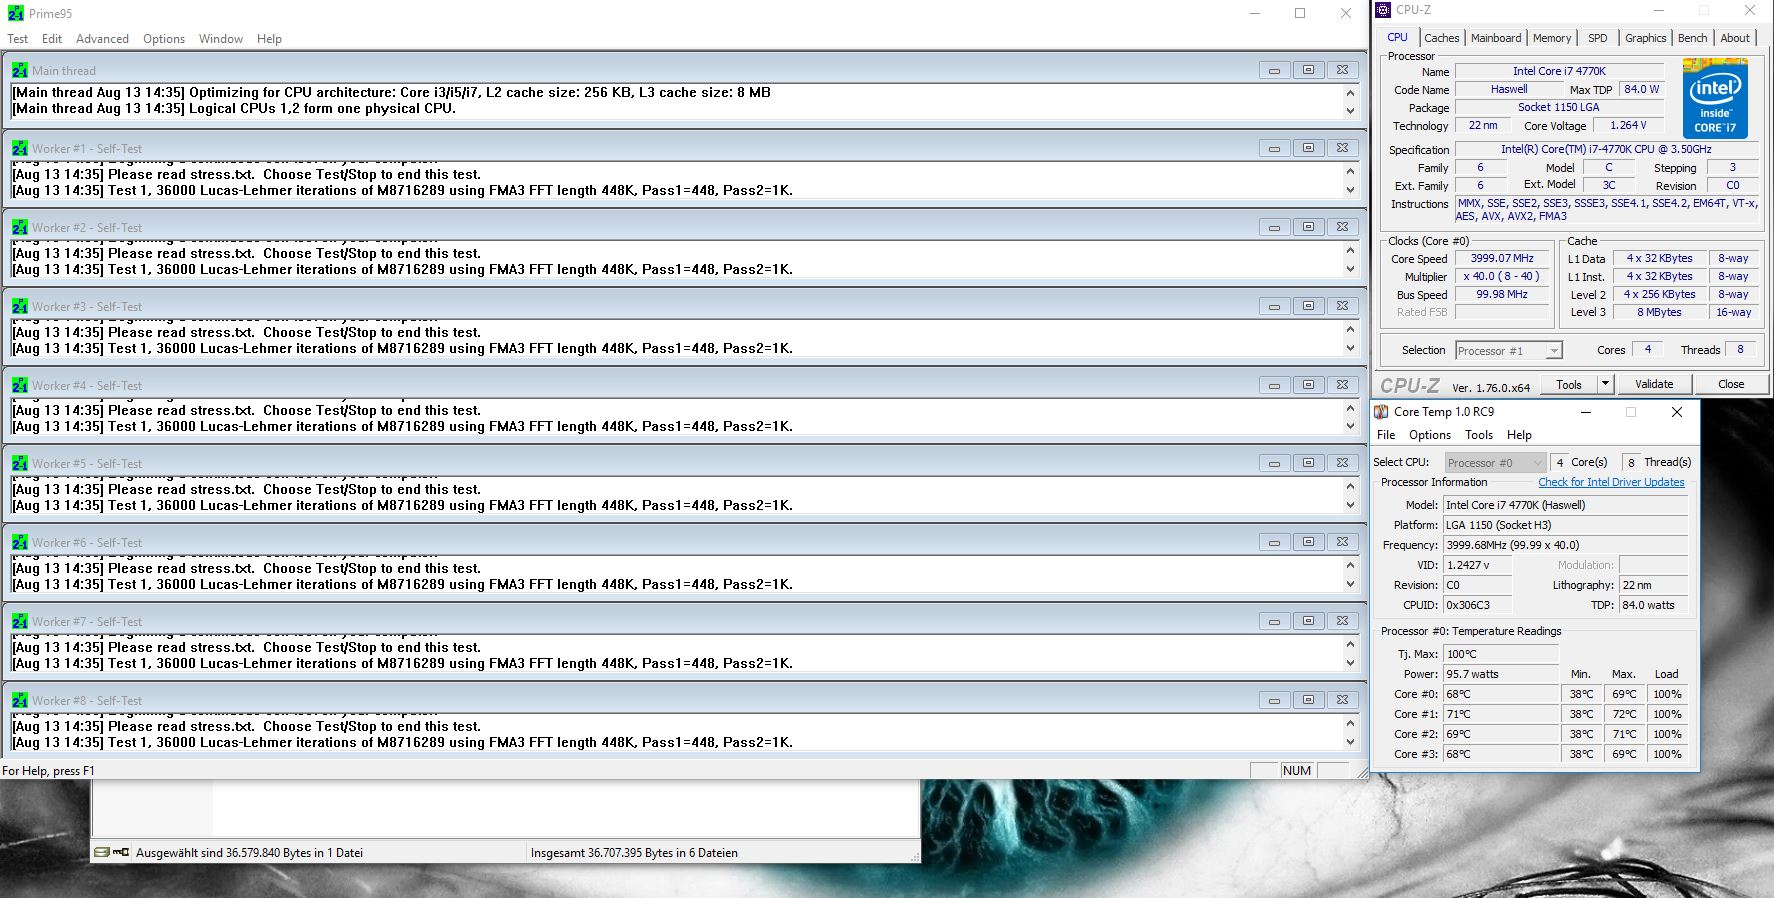Close the Worker #3 child window
The width and height of the screenshot is (1774, 898).
[1342, 306]
